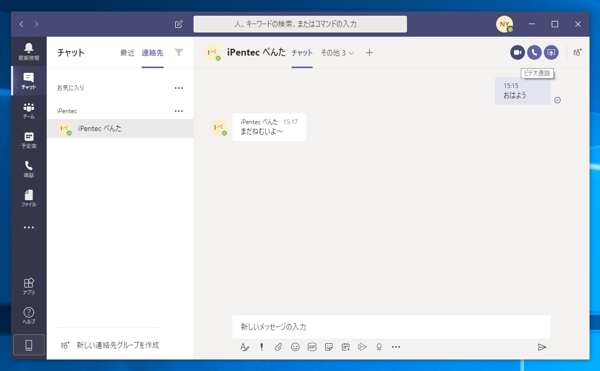The image size is (600, 371).
Task: Send the message
Action: (x=542, y=347)
